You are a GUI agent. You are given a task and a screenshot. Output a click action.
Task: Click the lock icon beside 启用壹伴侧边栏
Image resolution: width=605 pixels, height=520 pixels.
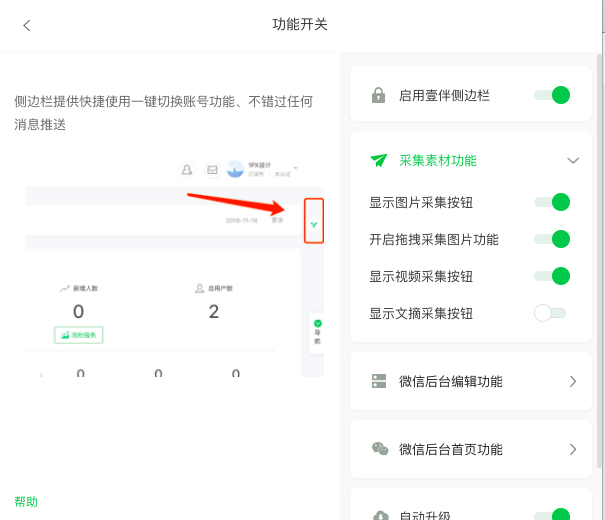coord(379,96)
